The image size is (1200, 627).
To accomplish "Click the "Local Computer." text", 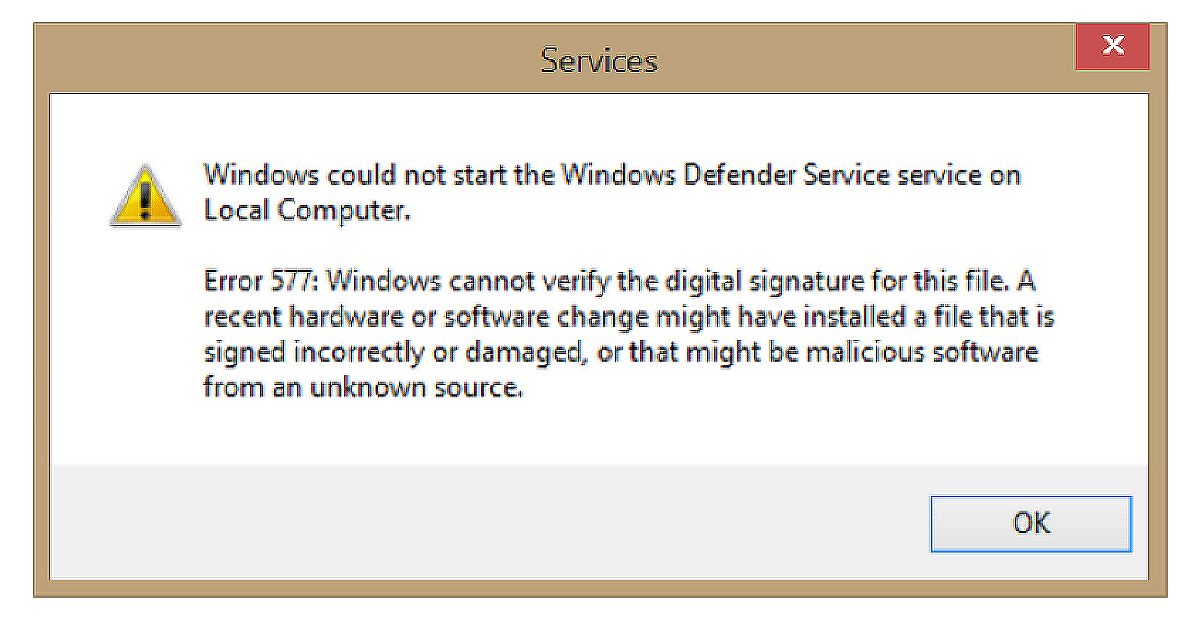I will tap(307, 211).
